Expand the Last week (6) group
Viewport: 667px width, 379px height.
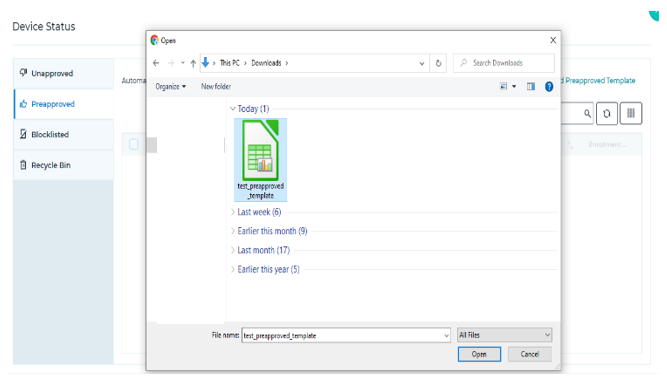pos(233,212)
